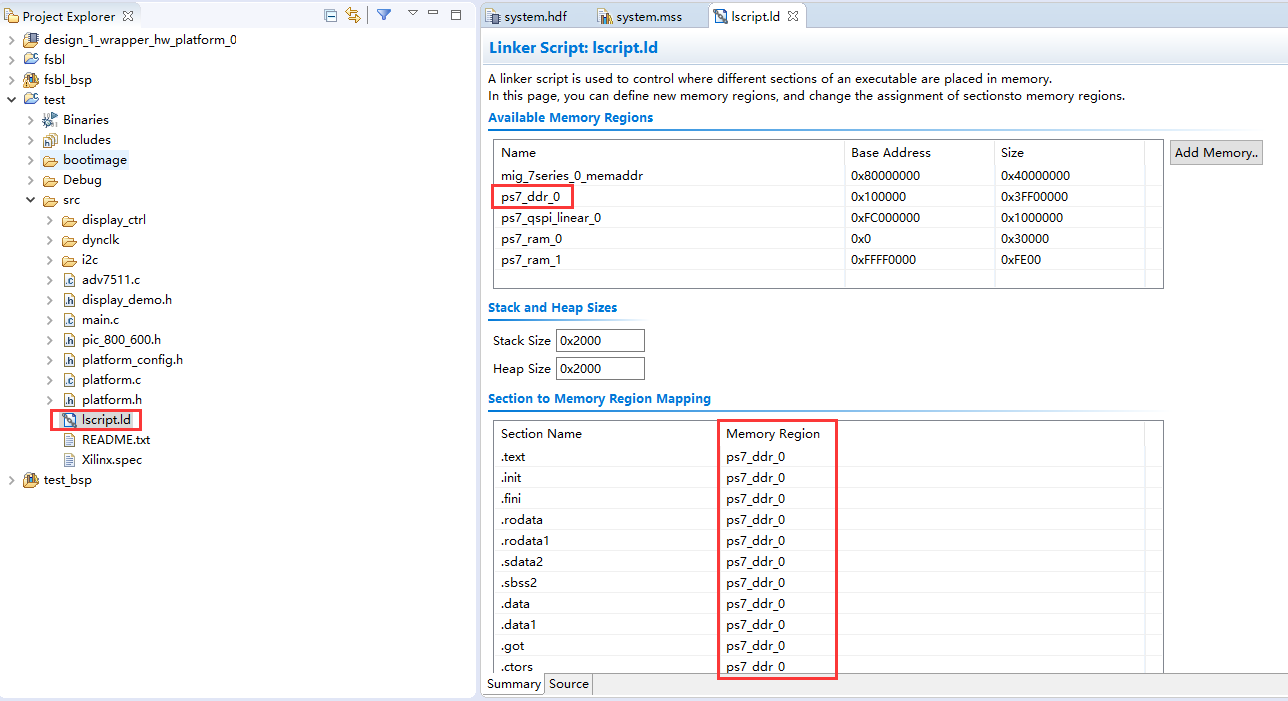Viewport: 1288px width, 701px height.
Task: Collapse all in Project Explorer toolbar
Action: coord(331,15)
